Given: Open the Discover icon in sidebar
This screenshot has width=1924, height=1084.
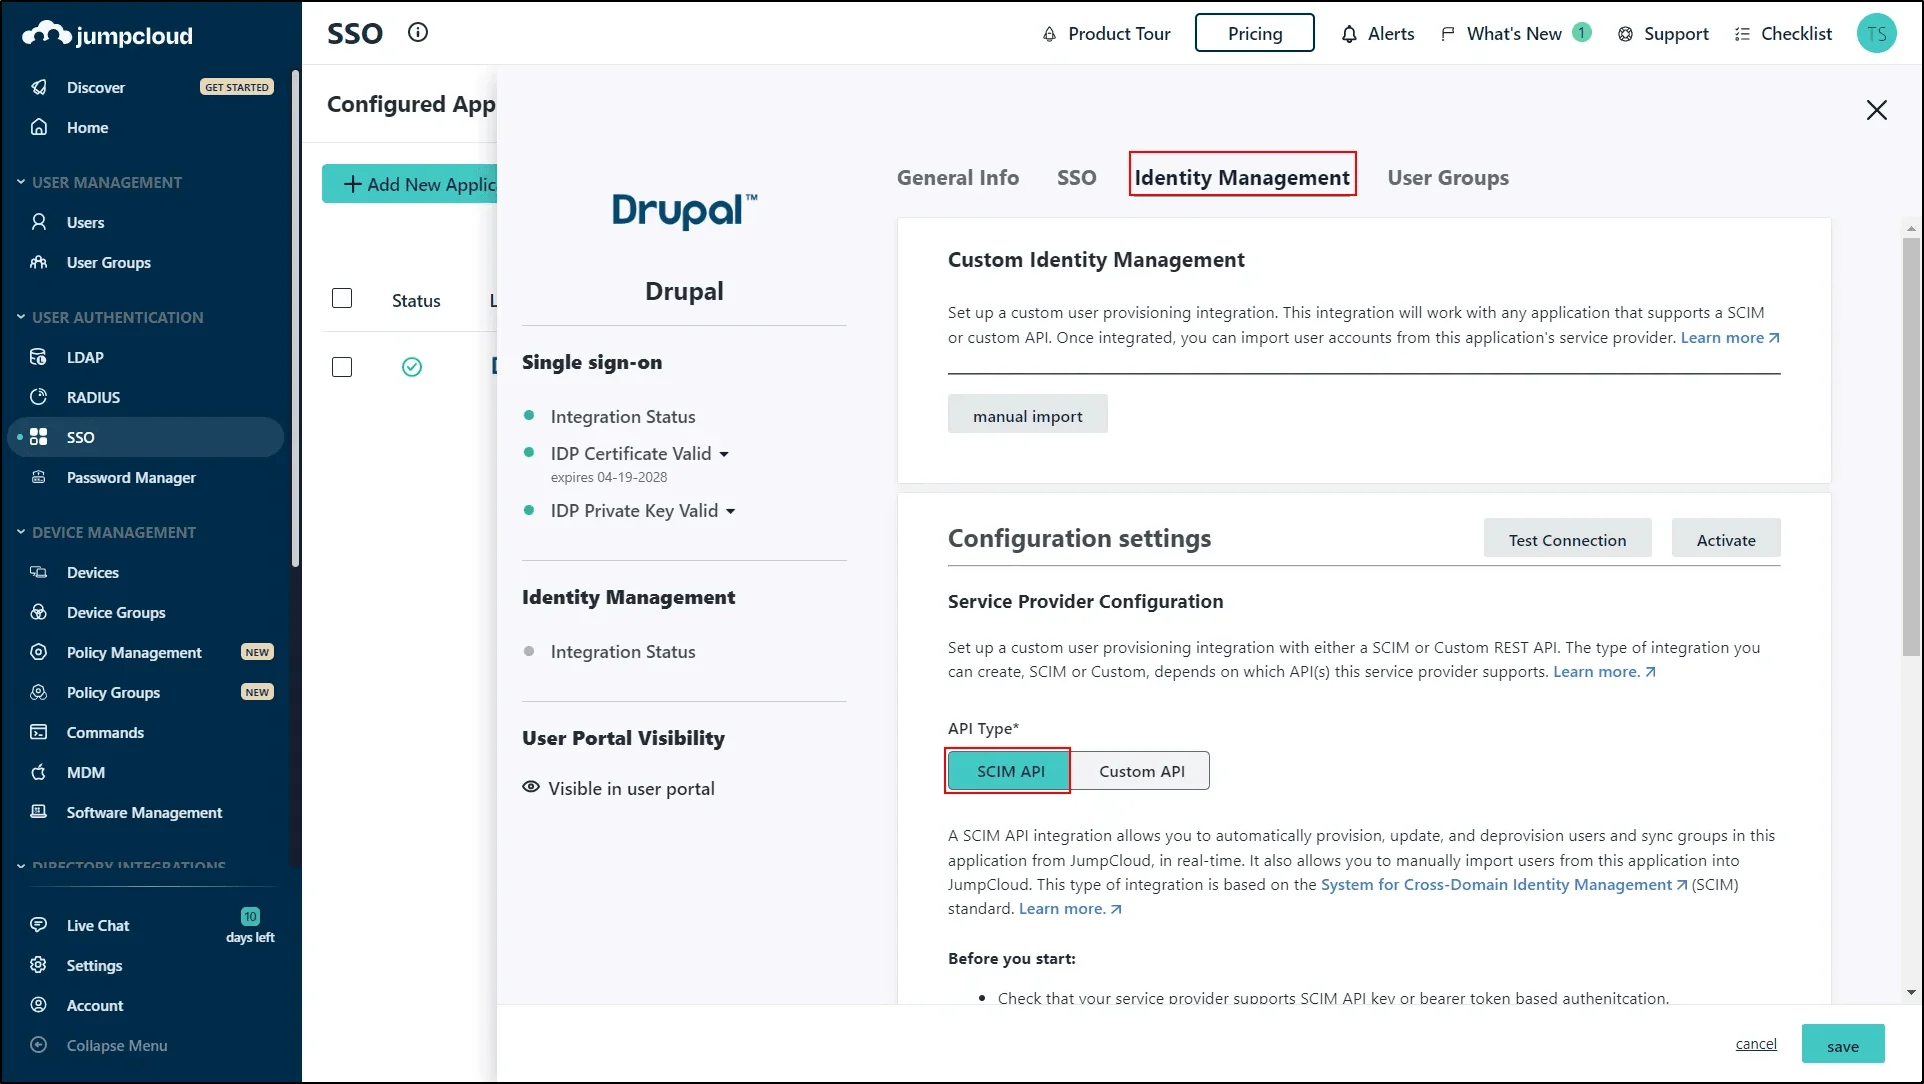Looking at the screenshot, I should point(39,87).
